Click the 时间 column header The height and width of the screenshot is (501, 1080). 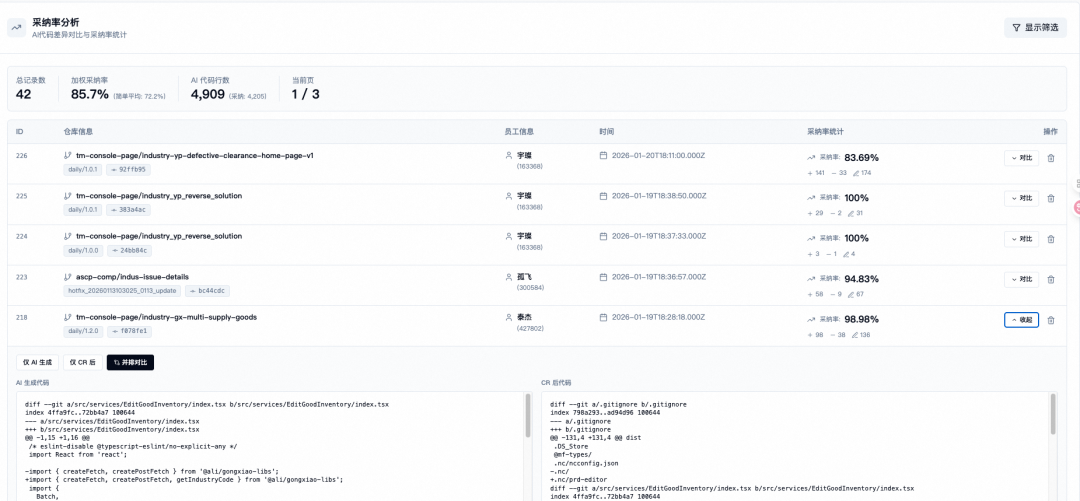606,131
